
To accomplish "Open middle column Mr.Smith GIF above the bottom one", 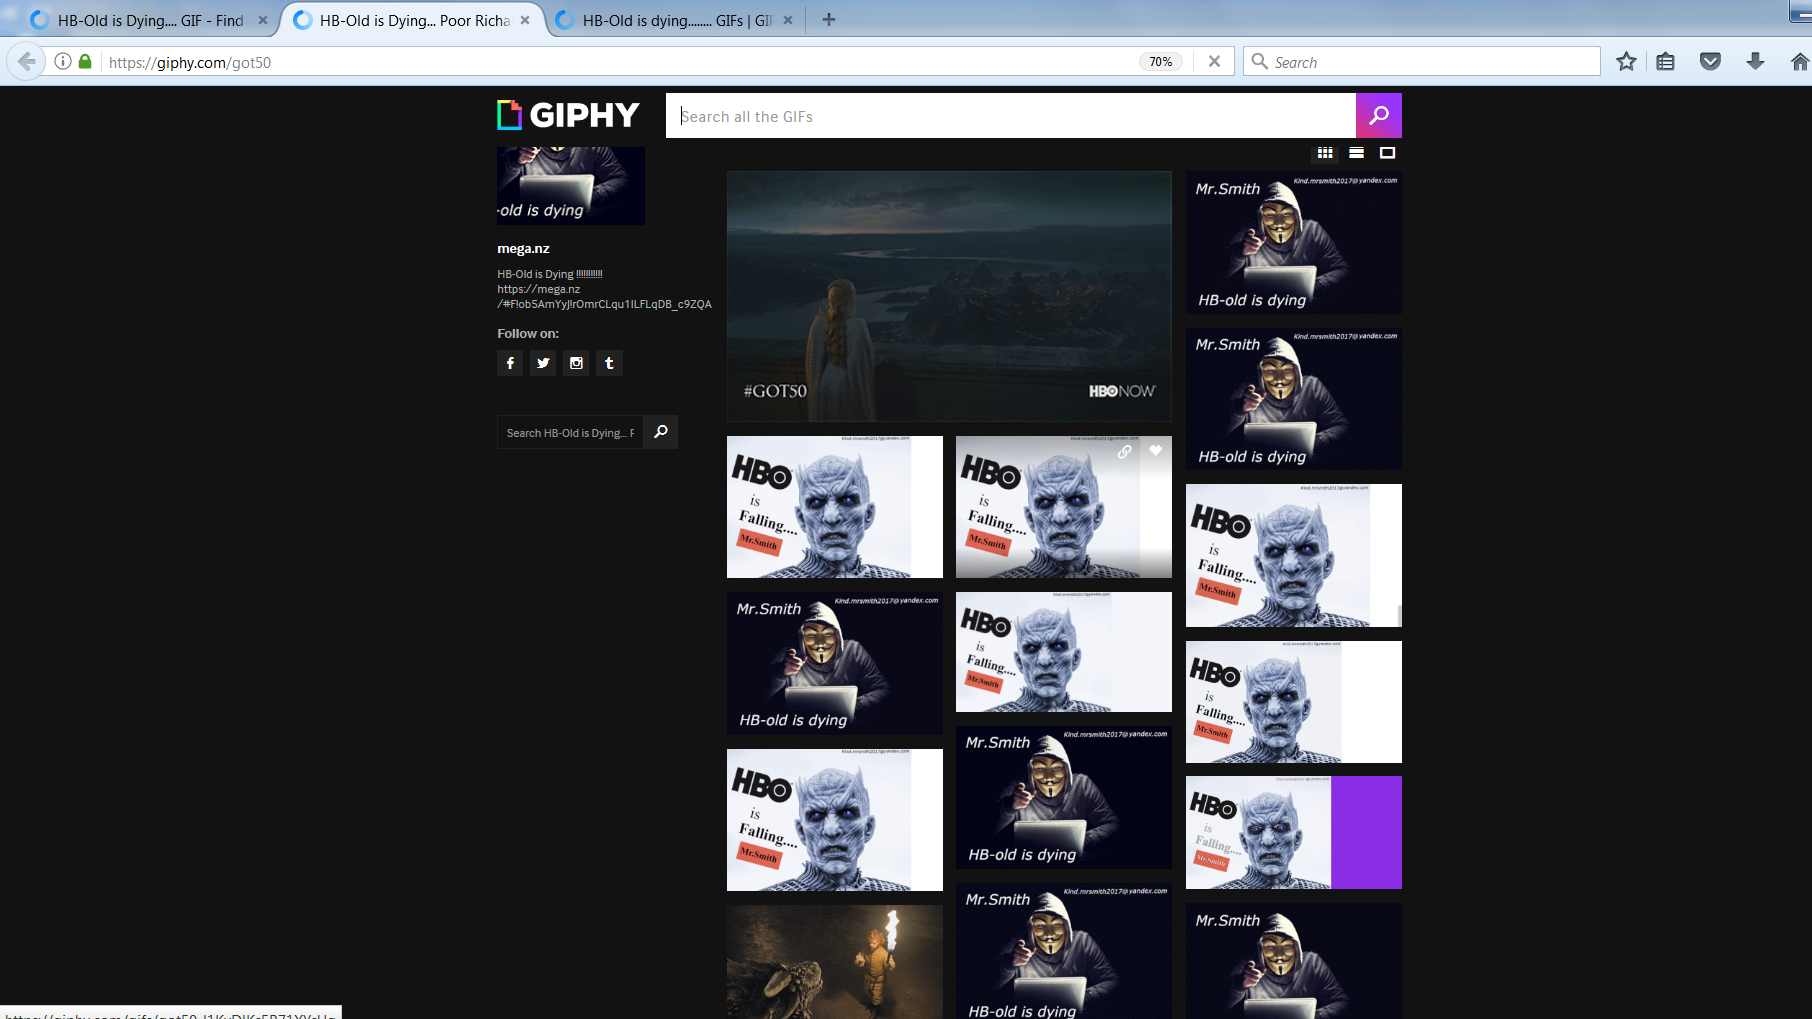I will [1064, 797].
